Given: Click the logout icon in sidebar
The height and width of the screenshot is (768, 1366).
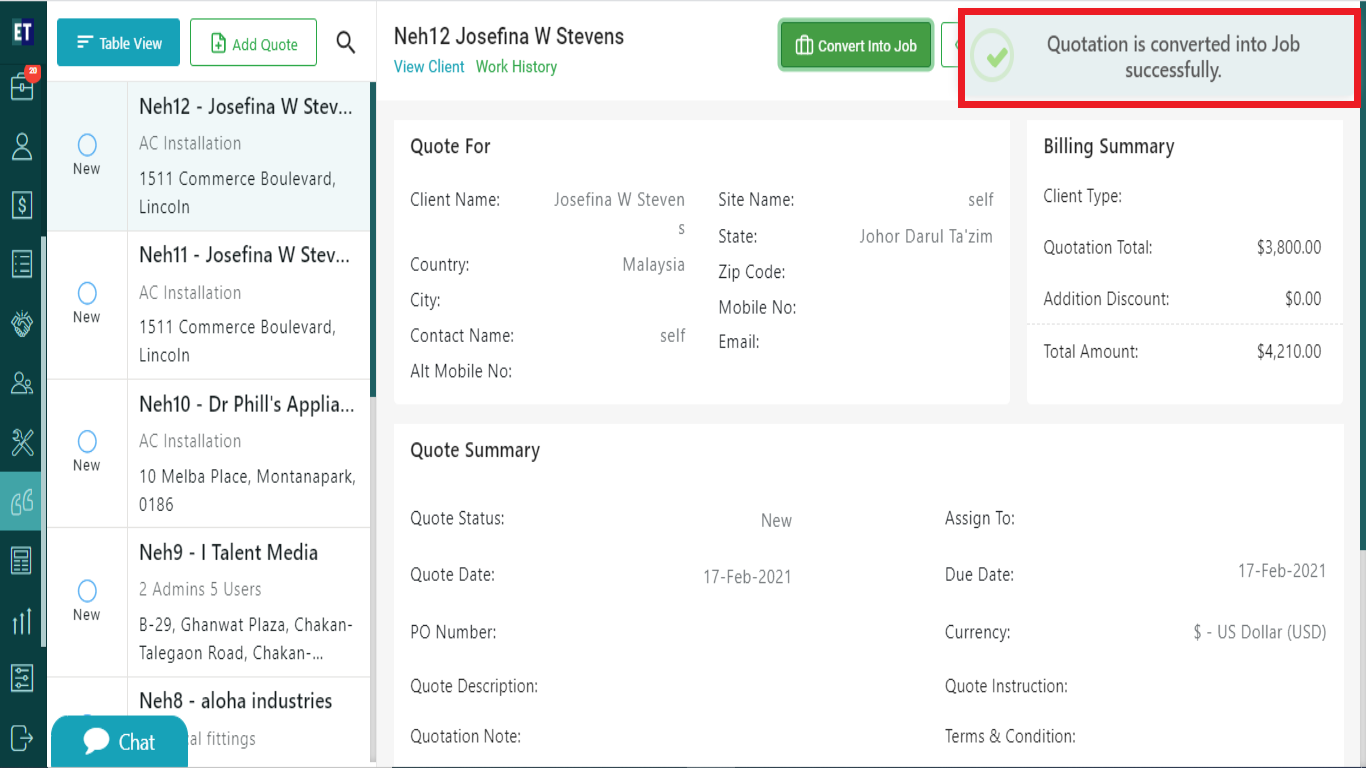Looking at the screenshot, I should (x=22, y=737).
